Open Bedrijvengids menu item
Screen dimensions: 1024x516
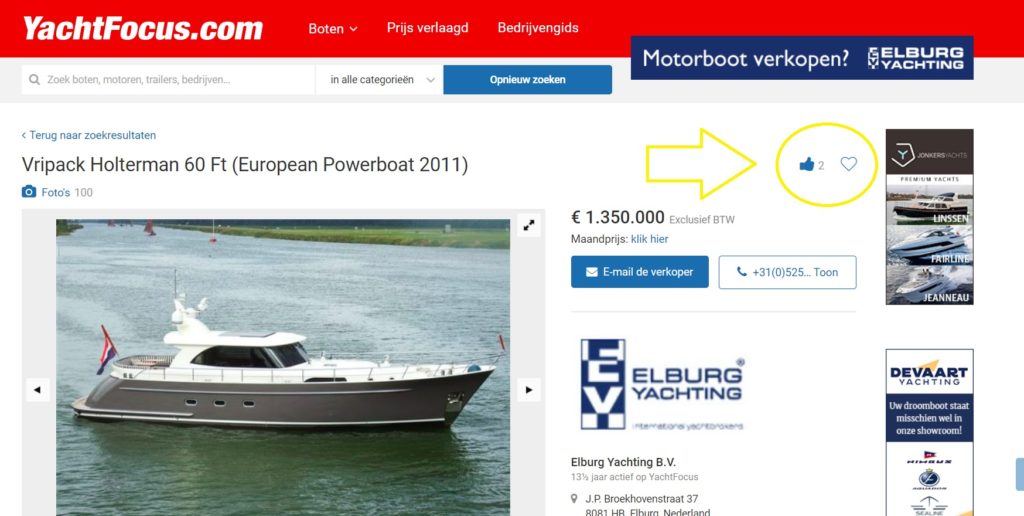(x=538, y=28)
